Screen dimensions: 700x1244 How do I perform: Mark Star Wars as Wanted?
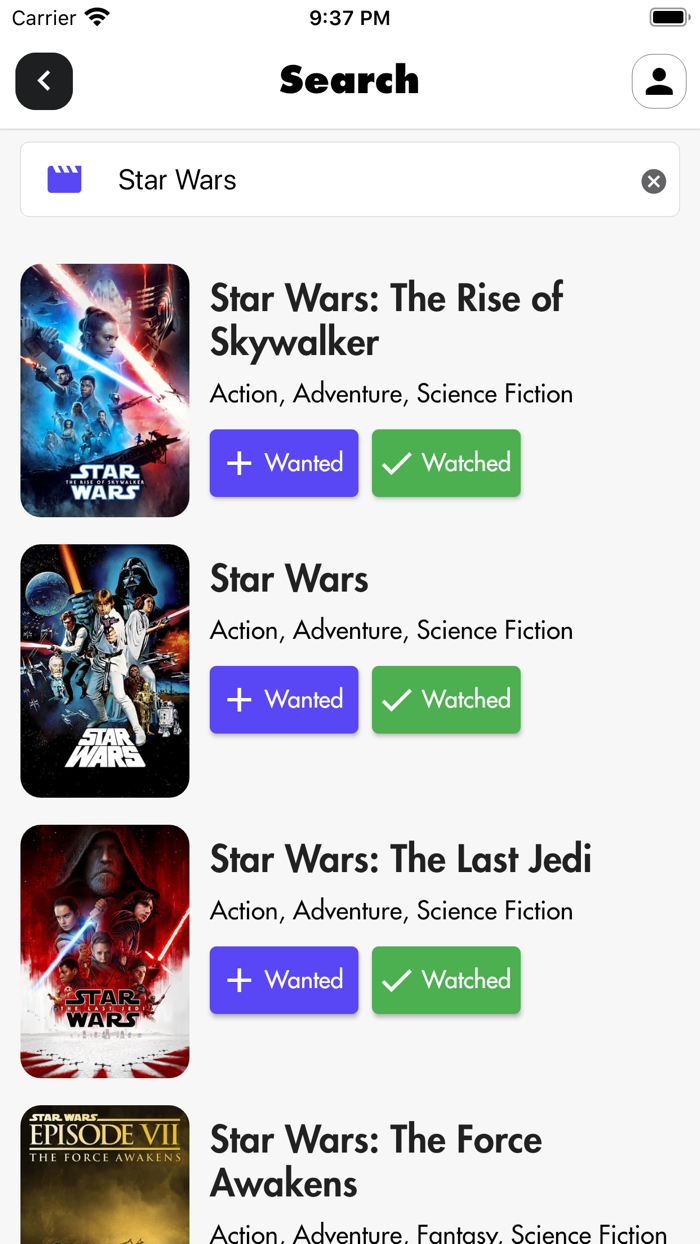click(284, 700)
